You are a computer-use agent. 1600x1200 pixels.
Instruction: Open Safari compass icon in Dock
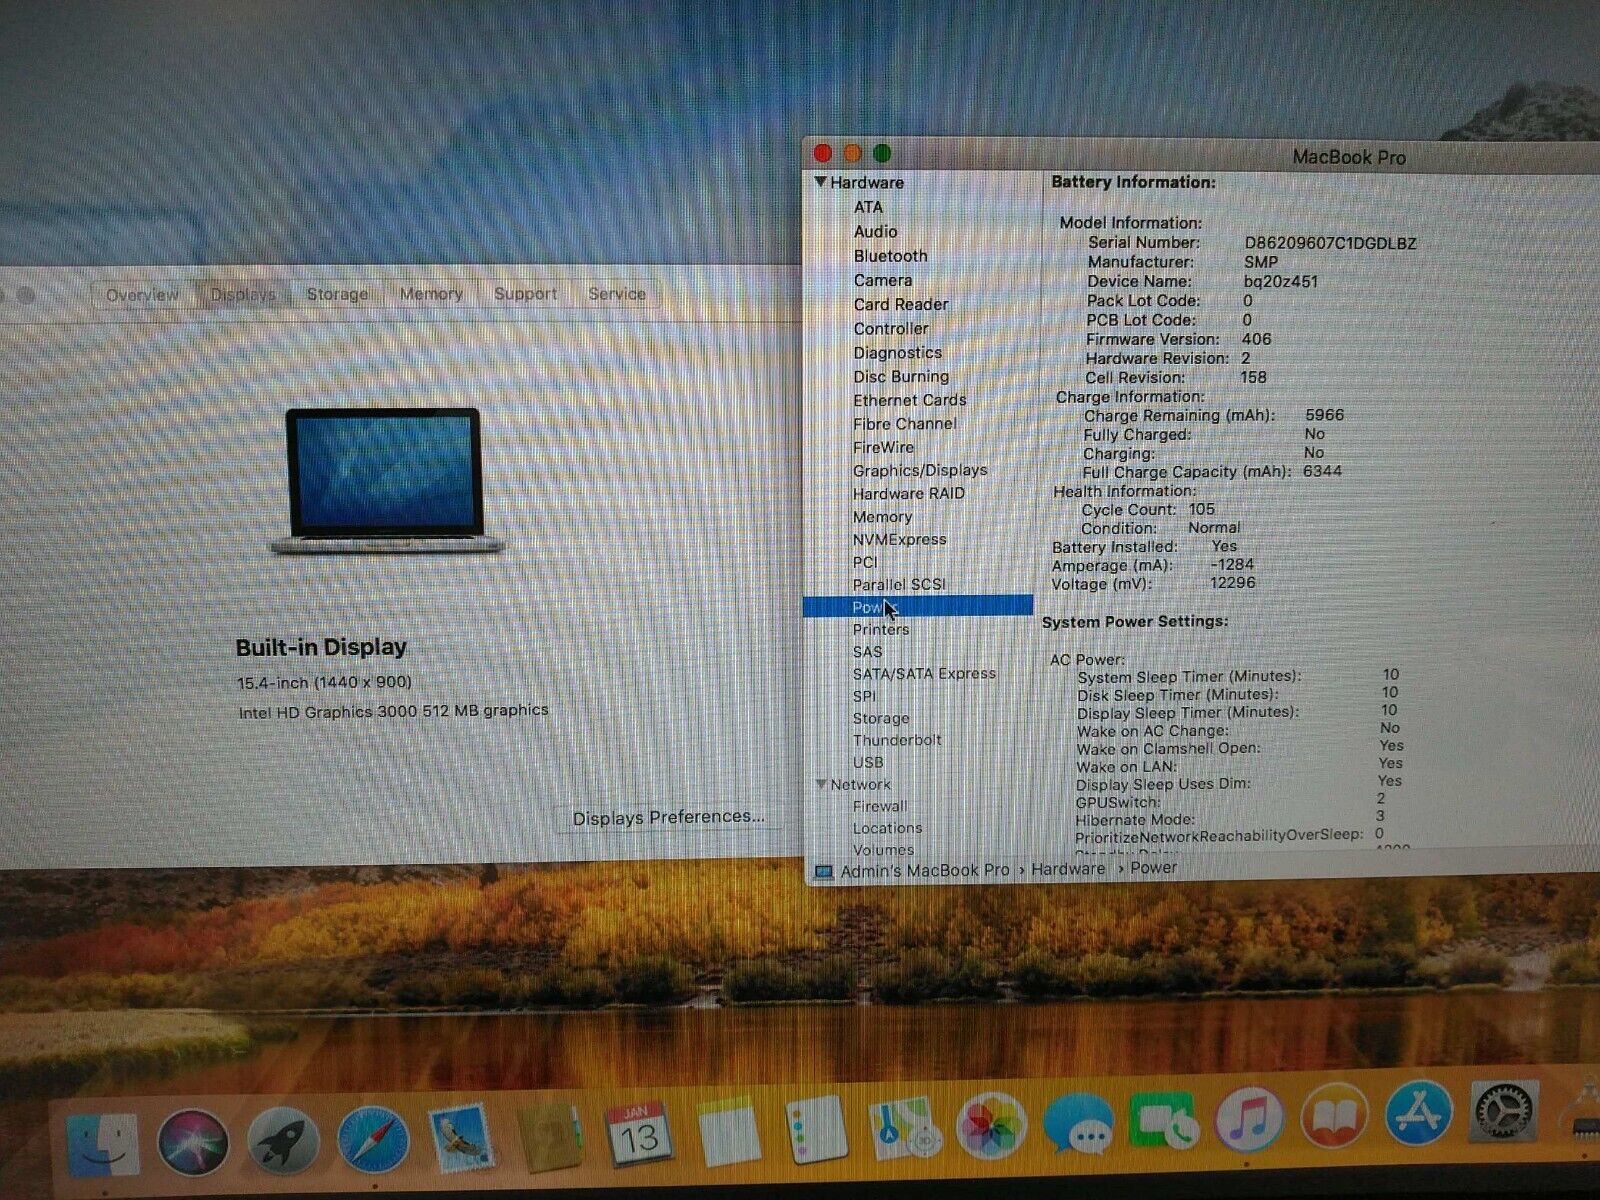coord(373,1141)
